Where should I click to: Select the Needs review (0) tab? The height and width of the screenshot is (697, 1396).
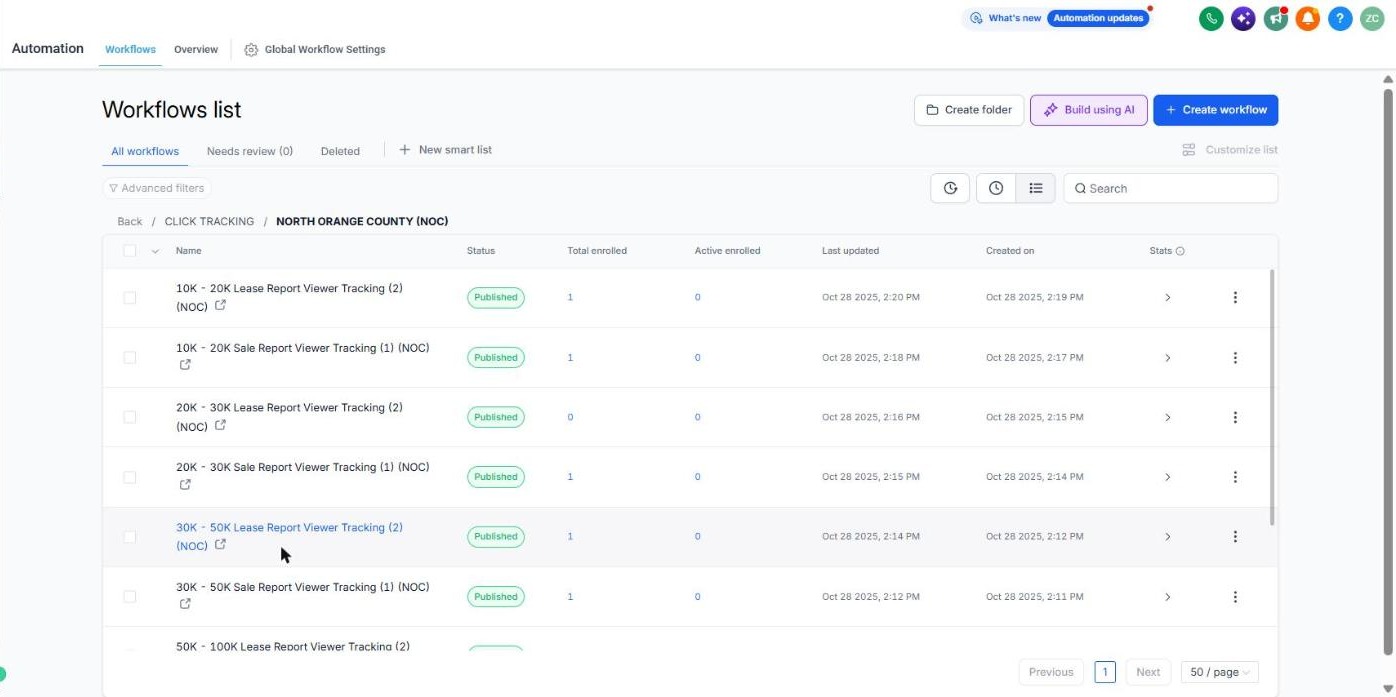pos(250,151)
